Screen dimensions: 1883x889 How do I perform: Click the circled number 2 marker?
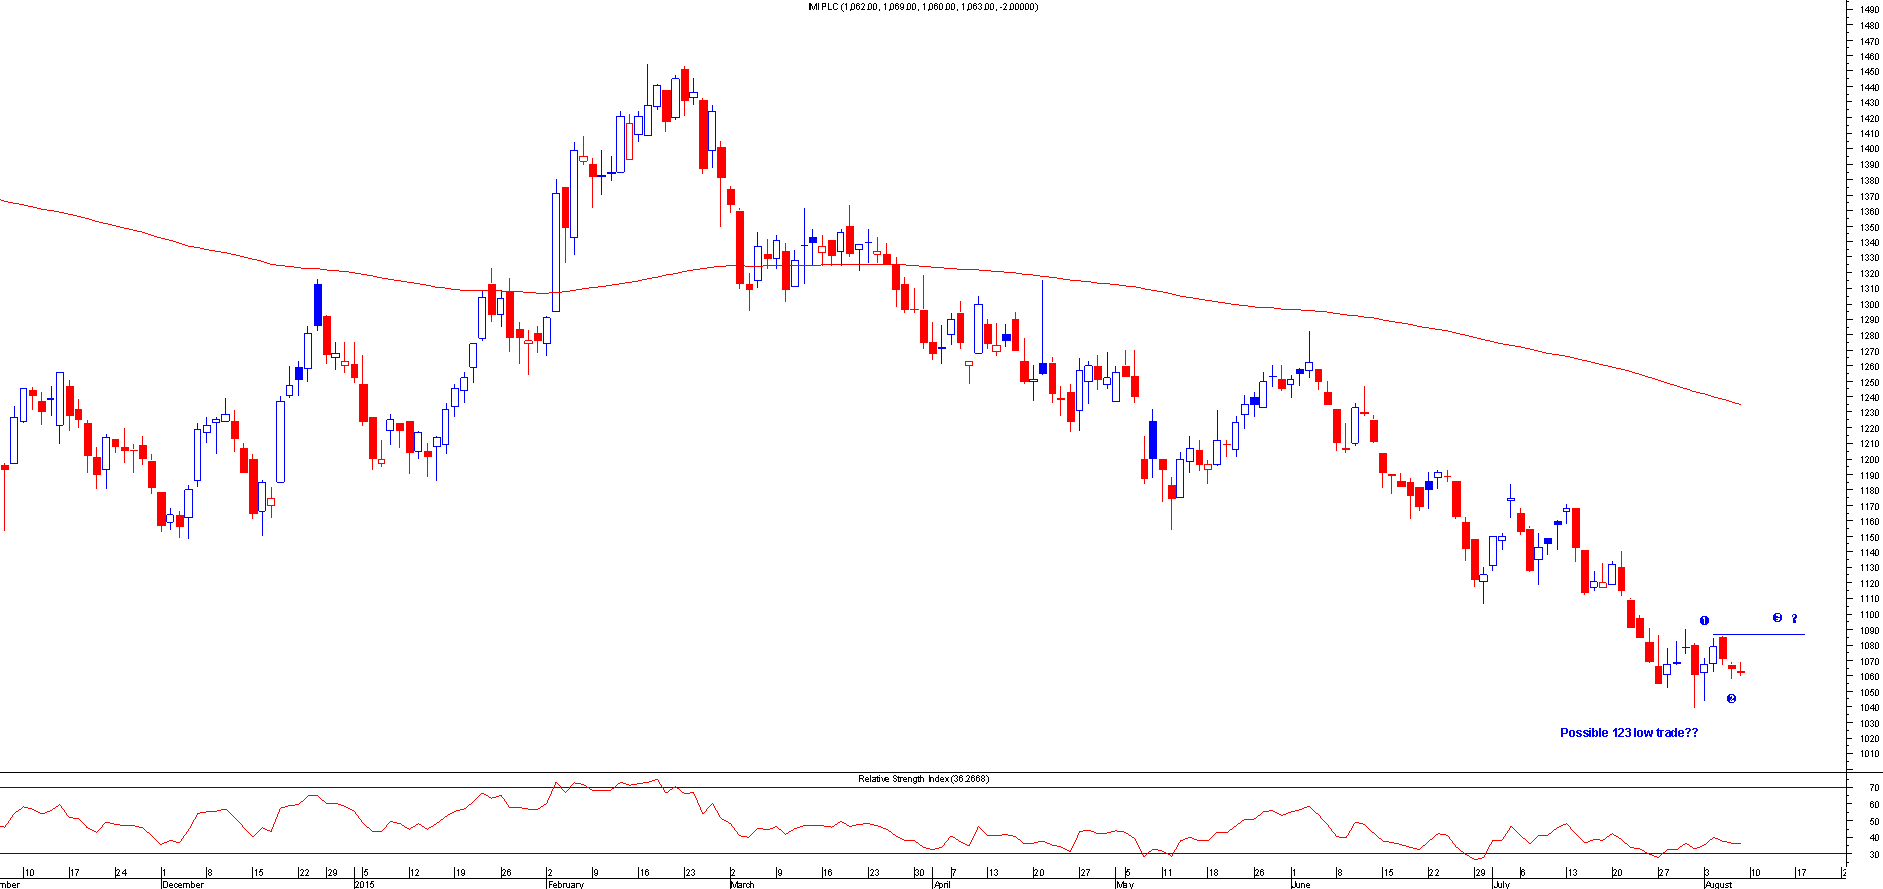[x=1731, y=699]
